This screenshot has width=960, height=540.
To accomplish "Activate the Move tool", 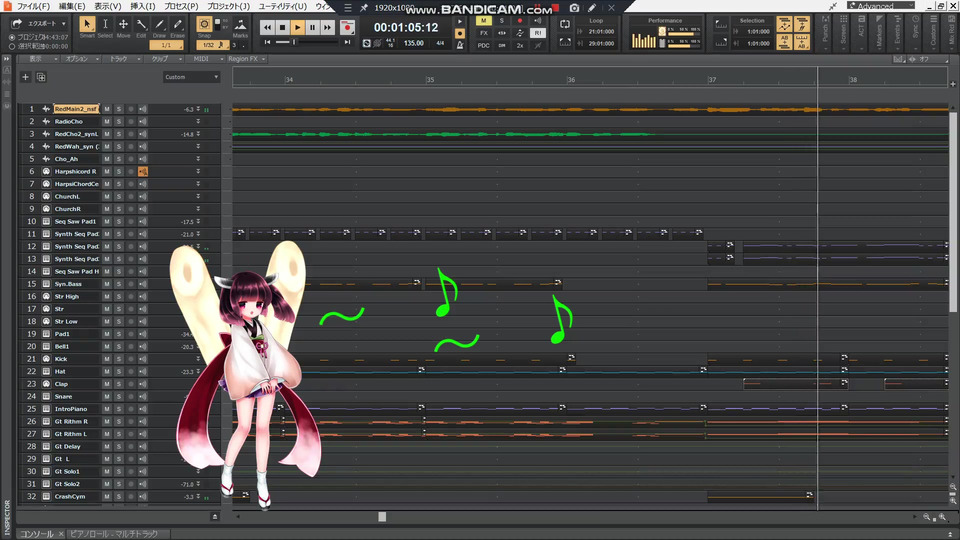I will (x=123, y=24).
